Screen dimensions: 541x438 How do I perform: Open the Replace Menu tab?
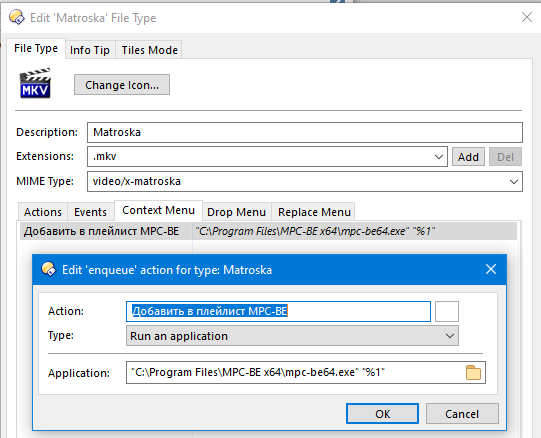point(314,212)
